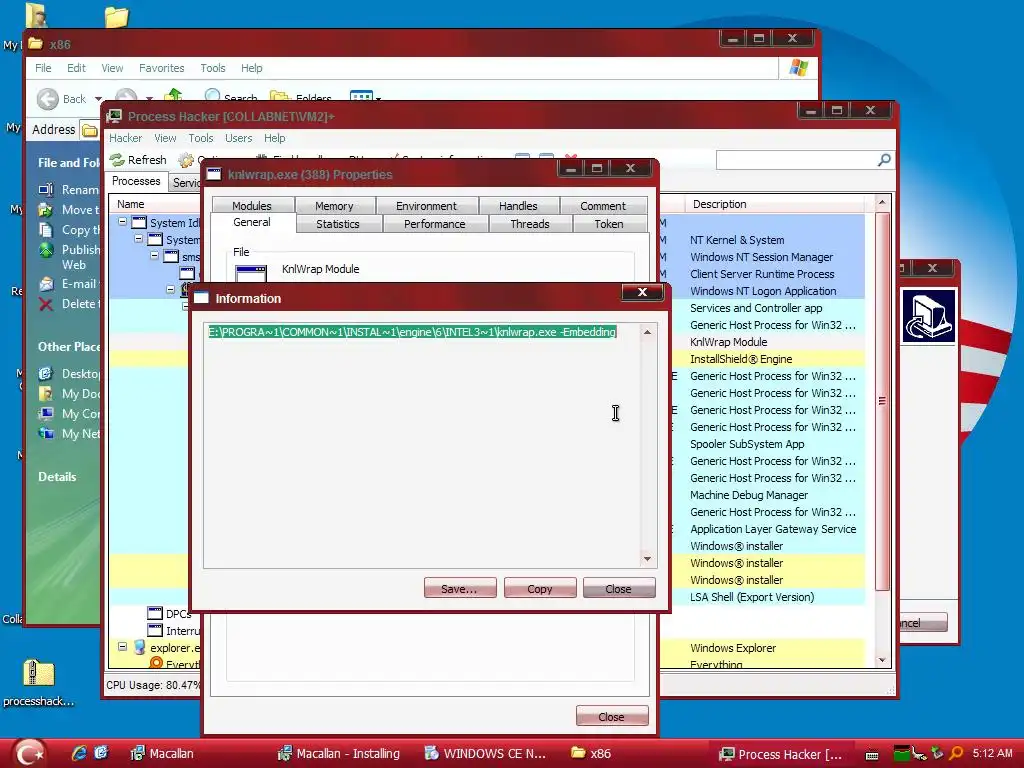Click Copy in the Information dialog
Viewport: 1024px width, 768px height.
539,588
